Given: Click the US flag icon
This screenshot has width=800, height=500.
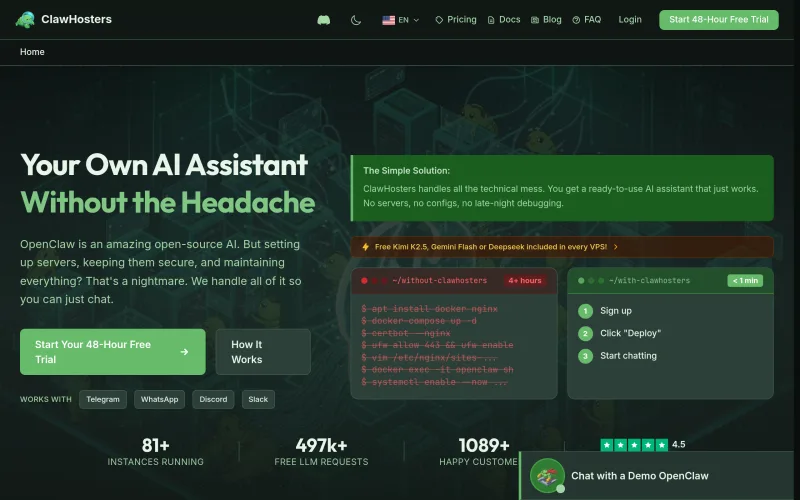Looking at the screenshot, I should coord(388,20).
